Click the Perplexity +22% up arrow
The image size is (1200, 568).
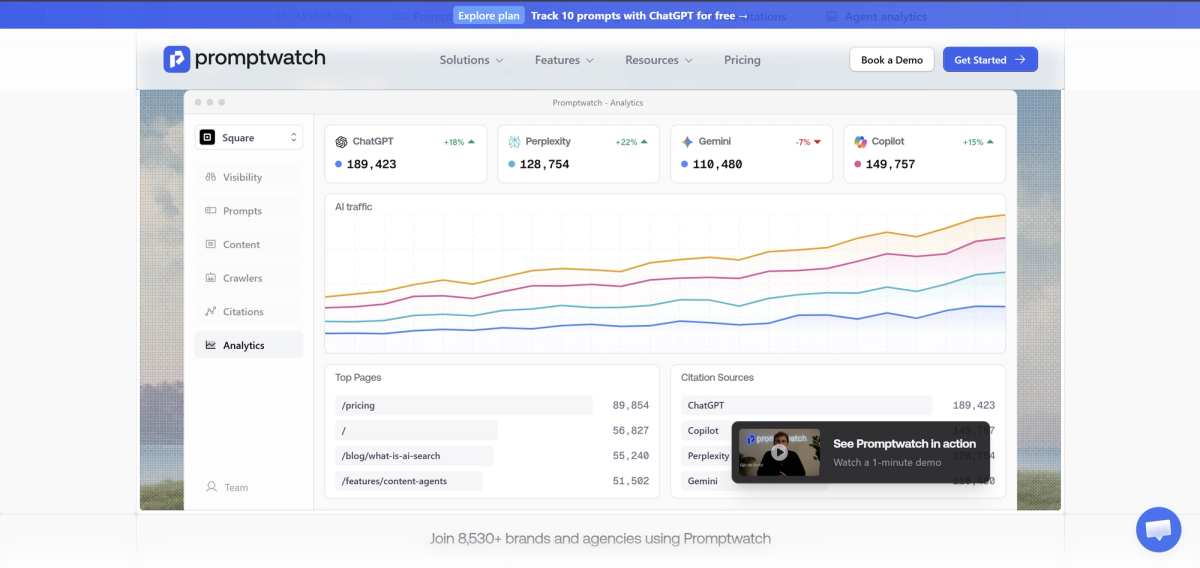(x=644, y=142)
